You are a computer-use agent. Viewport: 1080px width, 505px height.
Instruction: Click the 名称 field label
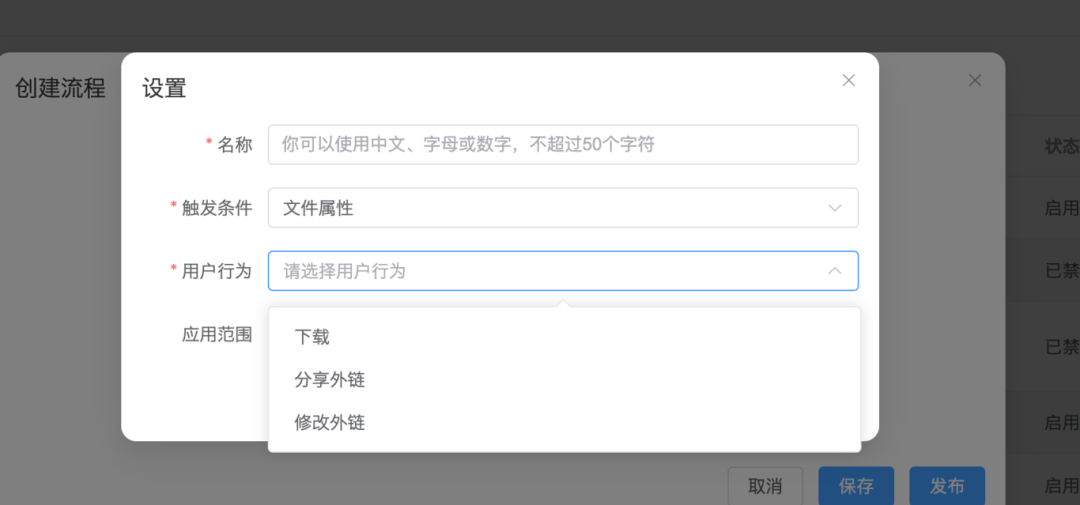tap(235, 144)
